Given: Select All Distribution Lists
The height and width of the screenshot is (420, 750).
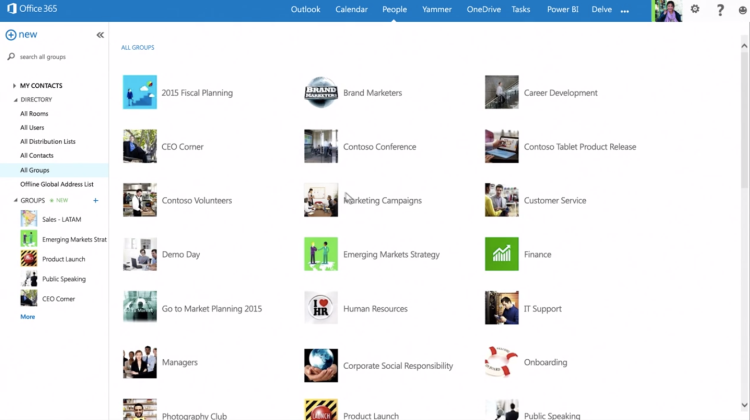Looking at the screenshot, I should 48,141.
